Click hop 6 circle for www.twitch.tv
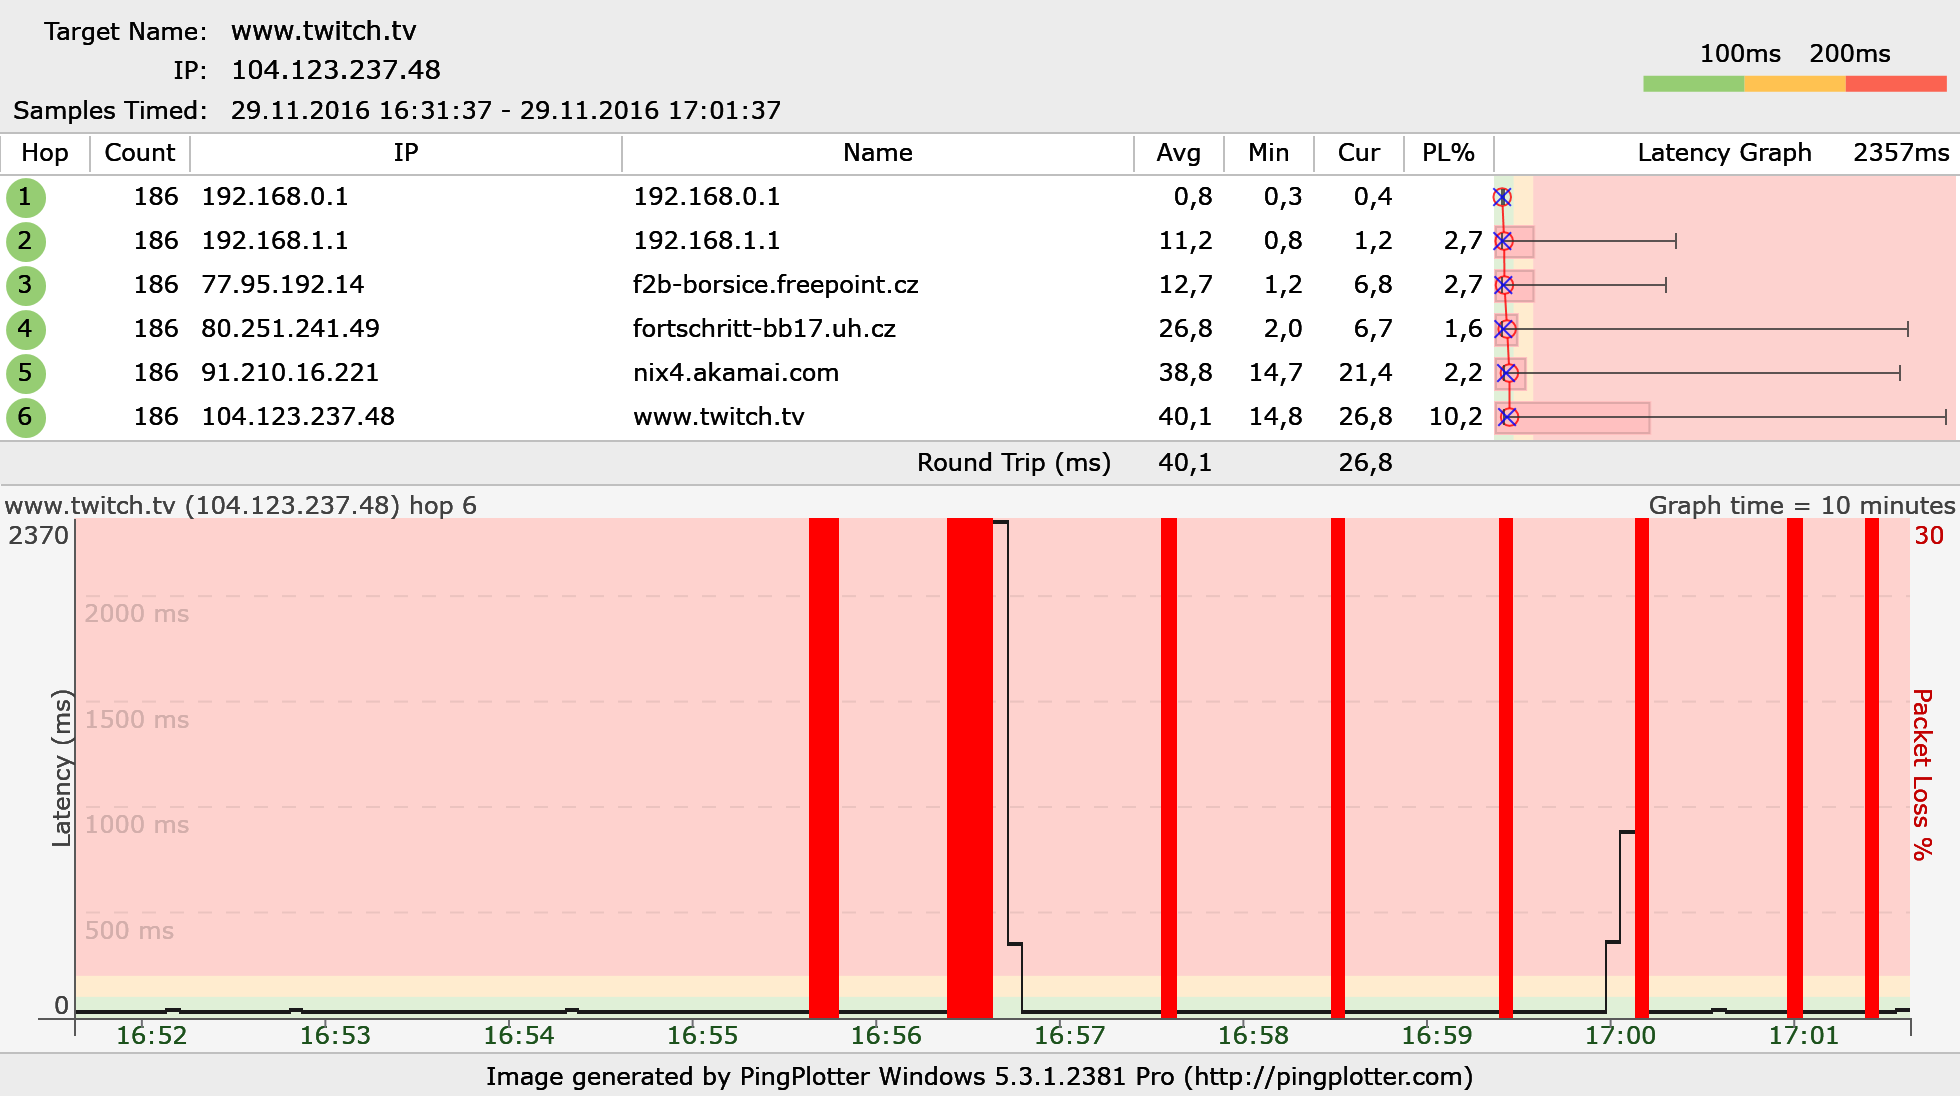This screenshot has height=1096, width=1960. (x=25, y=417)
